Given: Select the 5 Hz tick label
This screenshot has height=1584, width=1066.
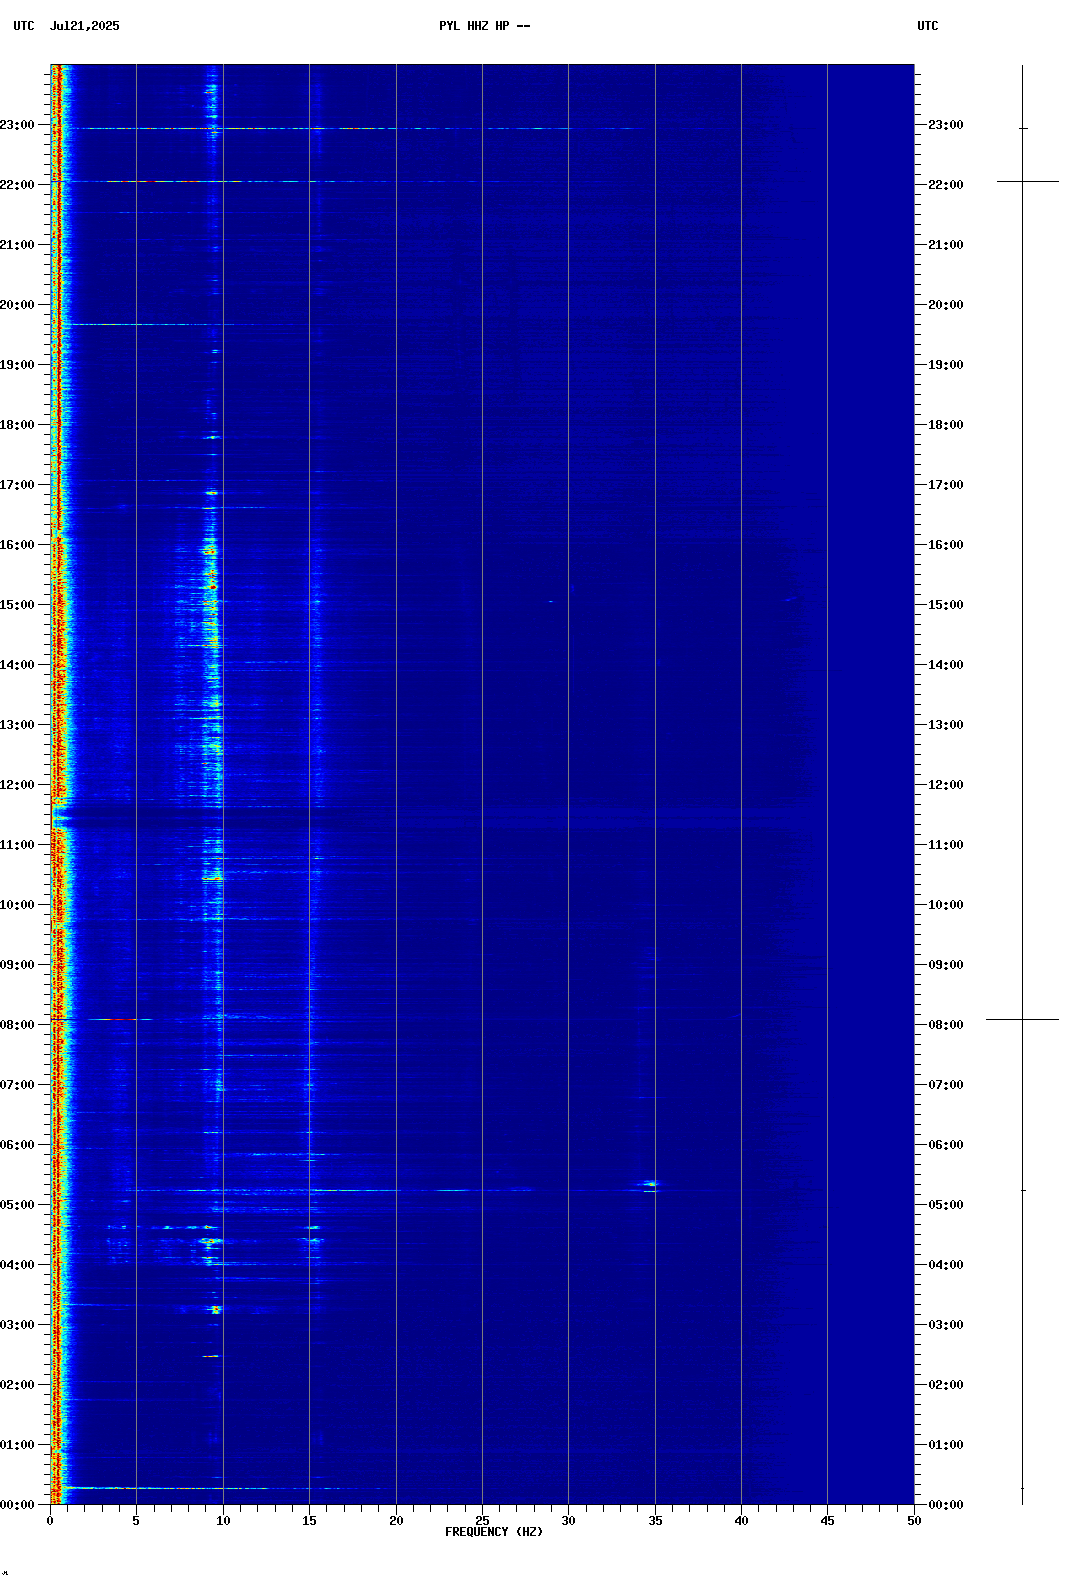Looking at the screenshot, I should (x=136, y=1521).
